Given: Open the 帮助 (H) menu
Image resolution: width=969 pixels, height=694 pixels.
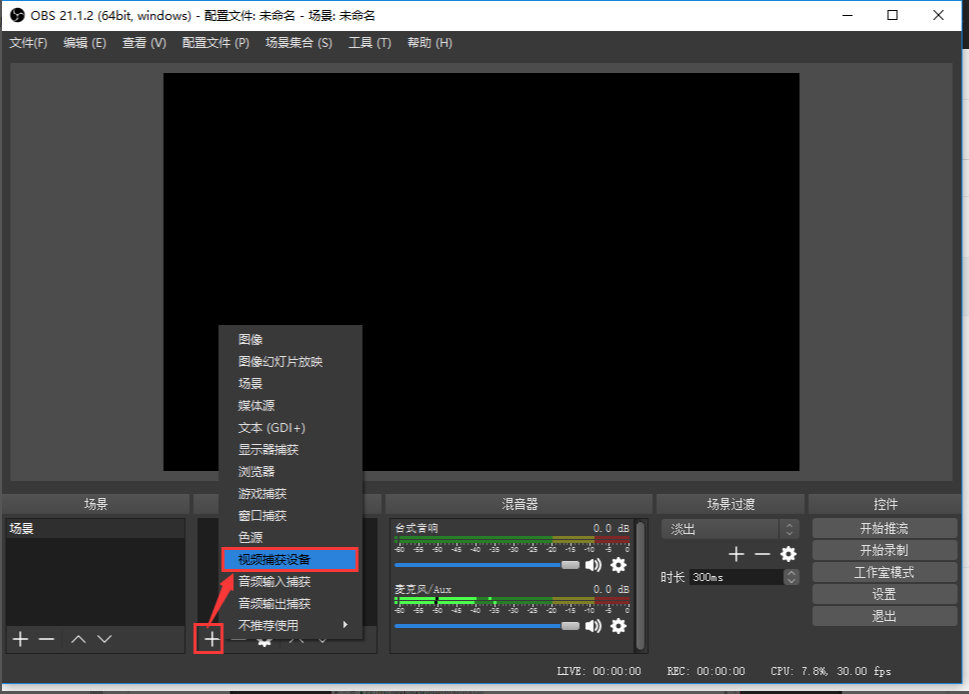Looking at the screenshot, I should coord(429,43).
